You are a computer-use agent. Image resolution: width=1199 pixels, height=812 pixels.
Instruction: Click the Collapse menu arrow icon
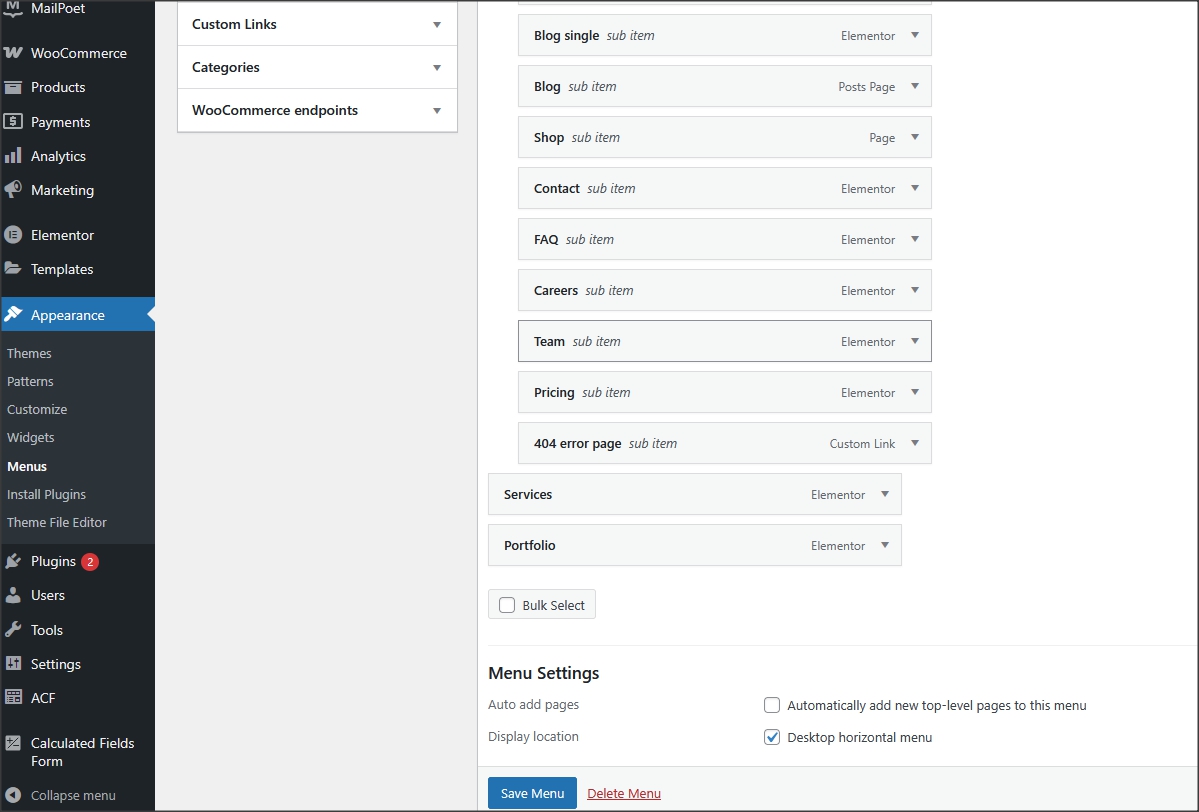pyautogui.click(x=13, y=796)
